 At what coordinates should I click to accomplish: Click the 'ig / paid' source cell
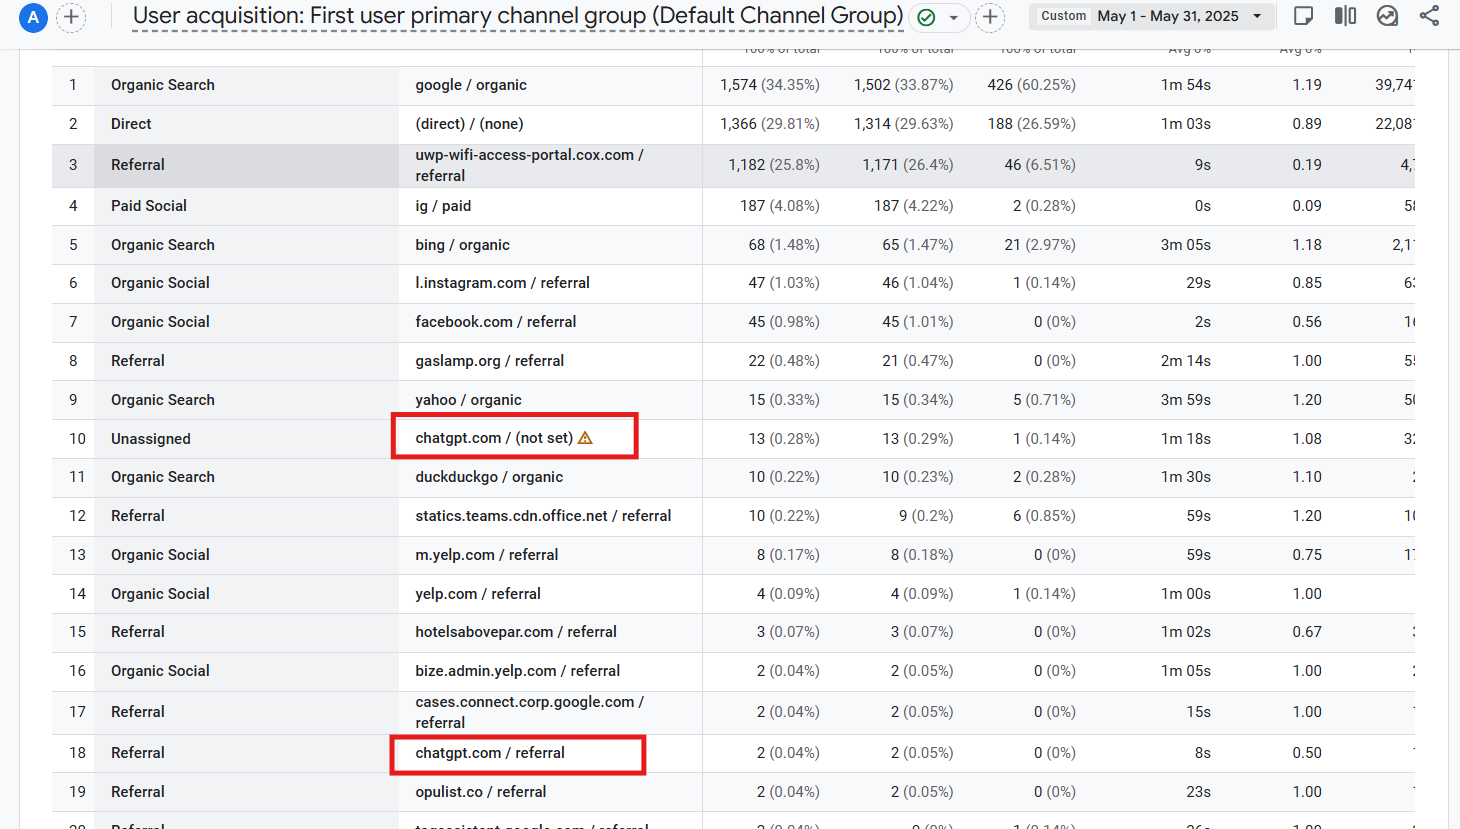coord(443,206)
